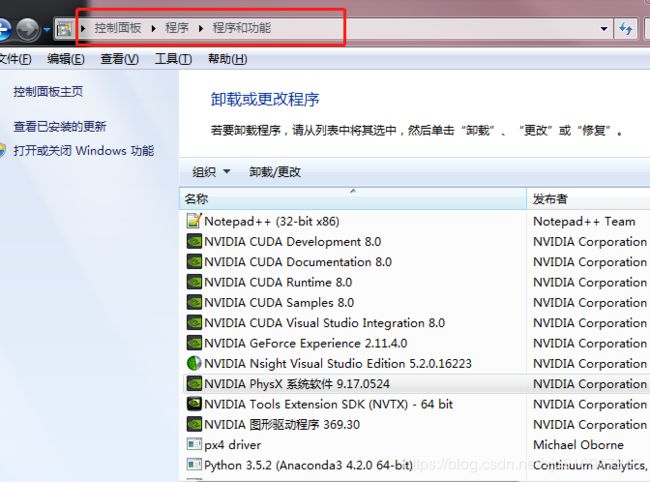
Task: Open the 组织 dropdown menu
Action: point(211,172)
